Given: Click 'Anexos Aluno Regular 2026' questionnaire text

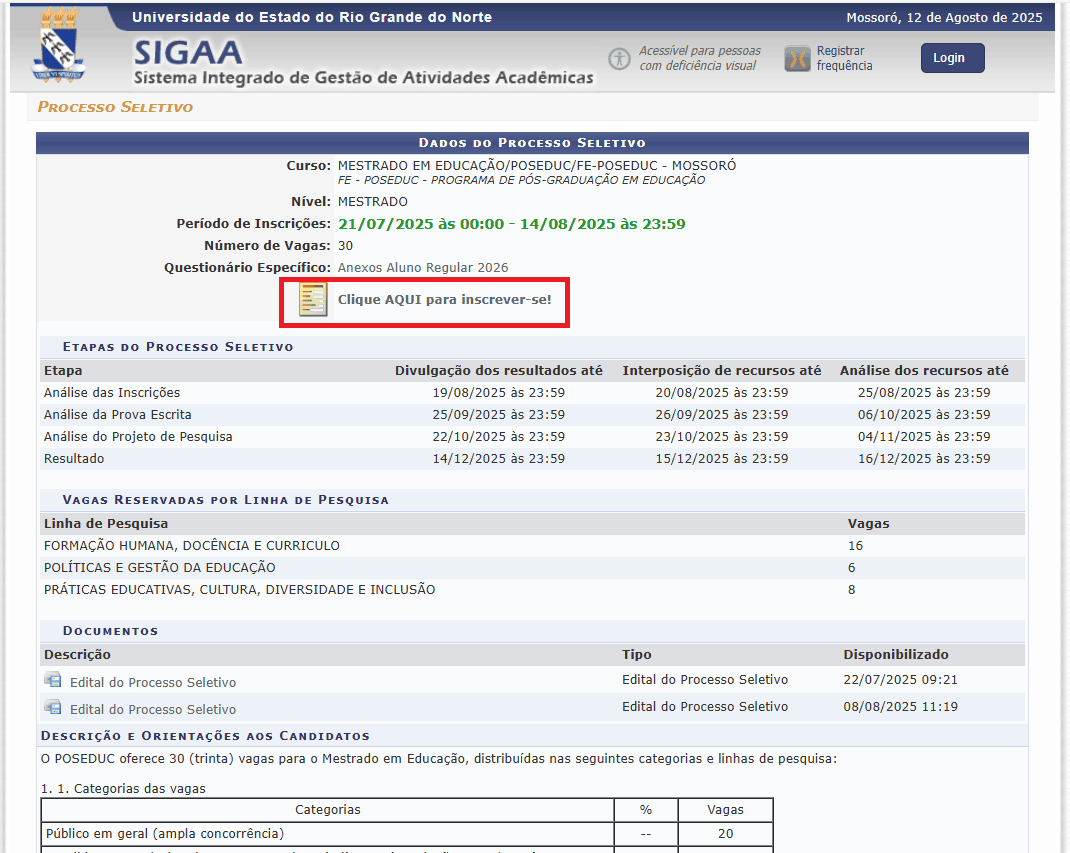Looking at the screenshot, I should point(423,268).
